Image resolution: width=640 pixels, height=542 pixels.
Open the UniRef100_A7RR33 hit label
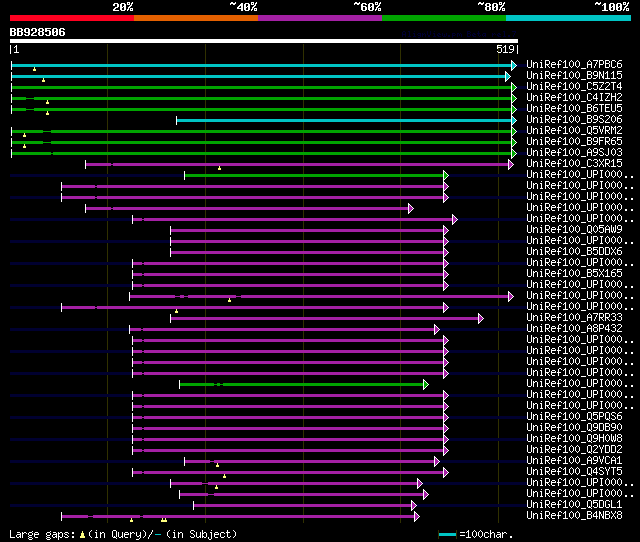pos(574,318)
